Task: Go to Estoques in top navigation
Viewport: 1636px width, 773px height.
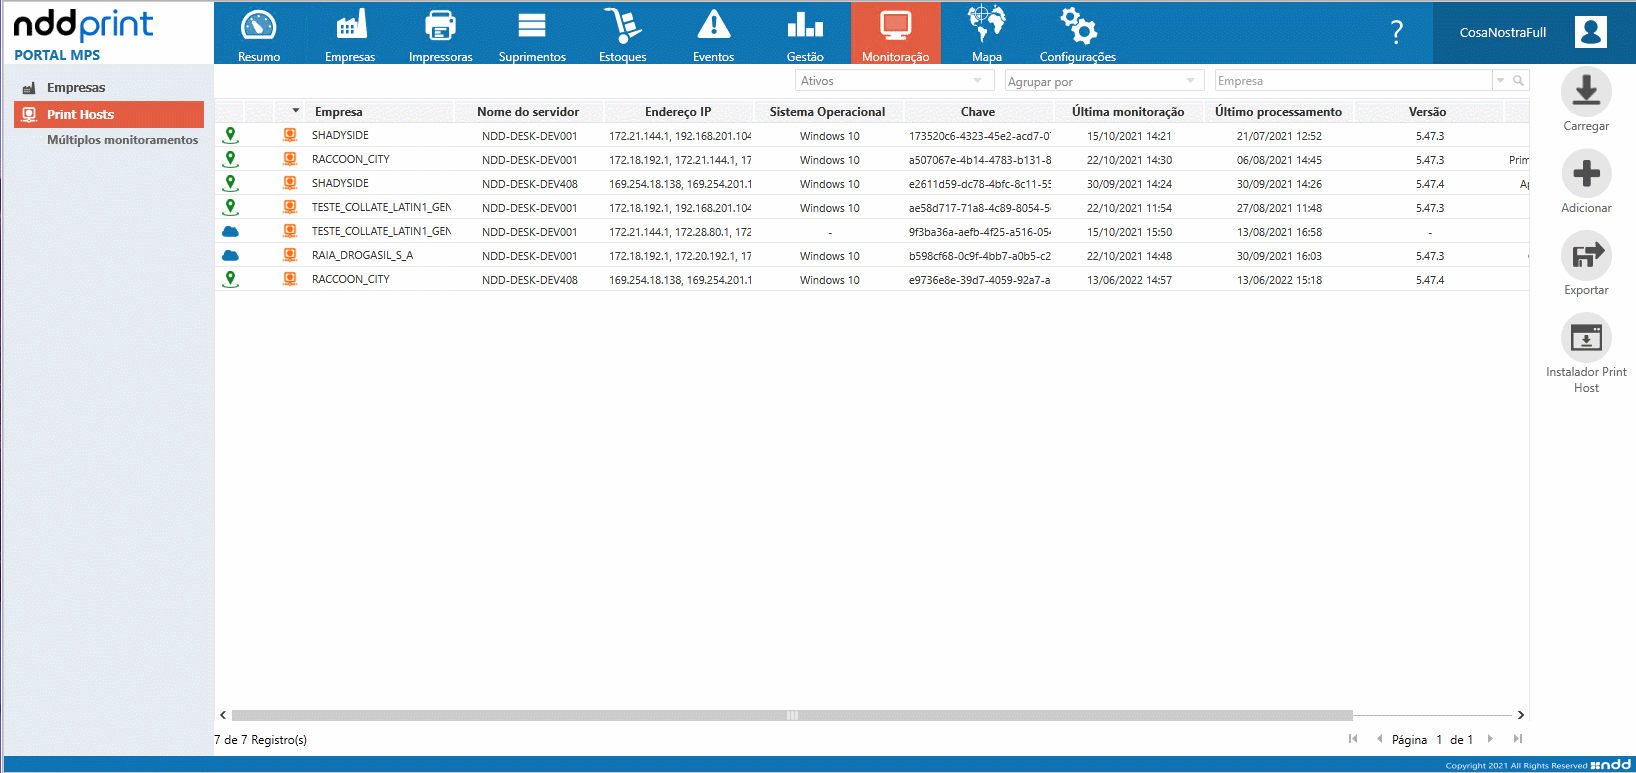Action: [622, 33]
